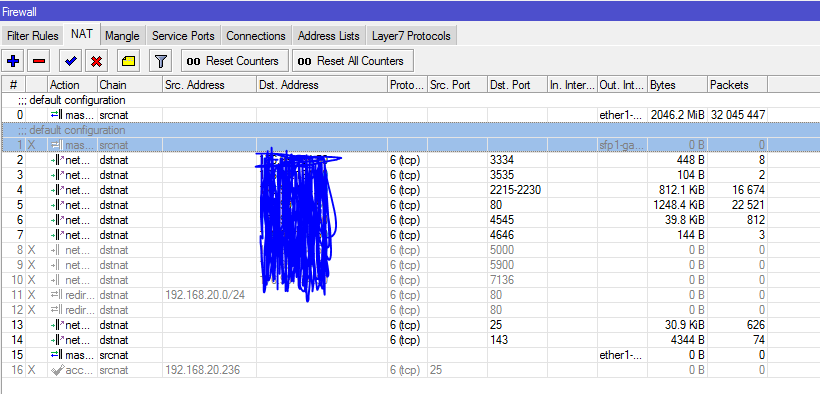Switch to Filter Rules tab
820x394 pixels.
pos(32,36)
